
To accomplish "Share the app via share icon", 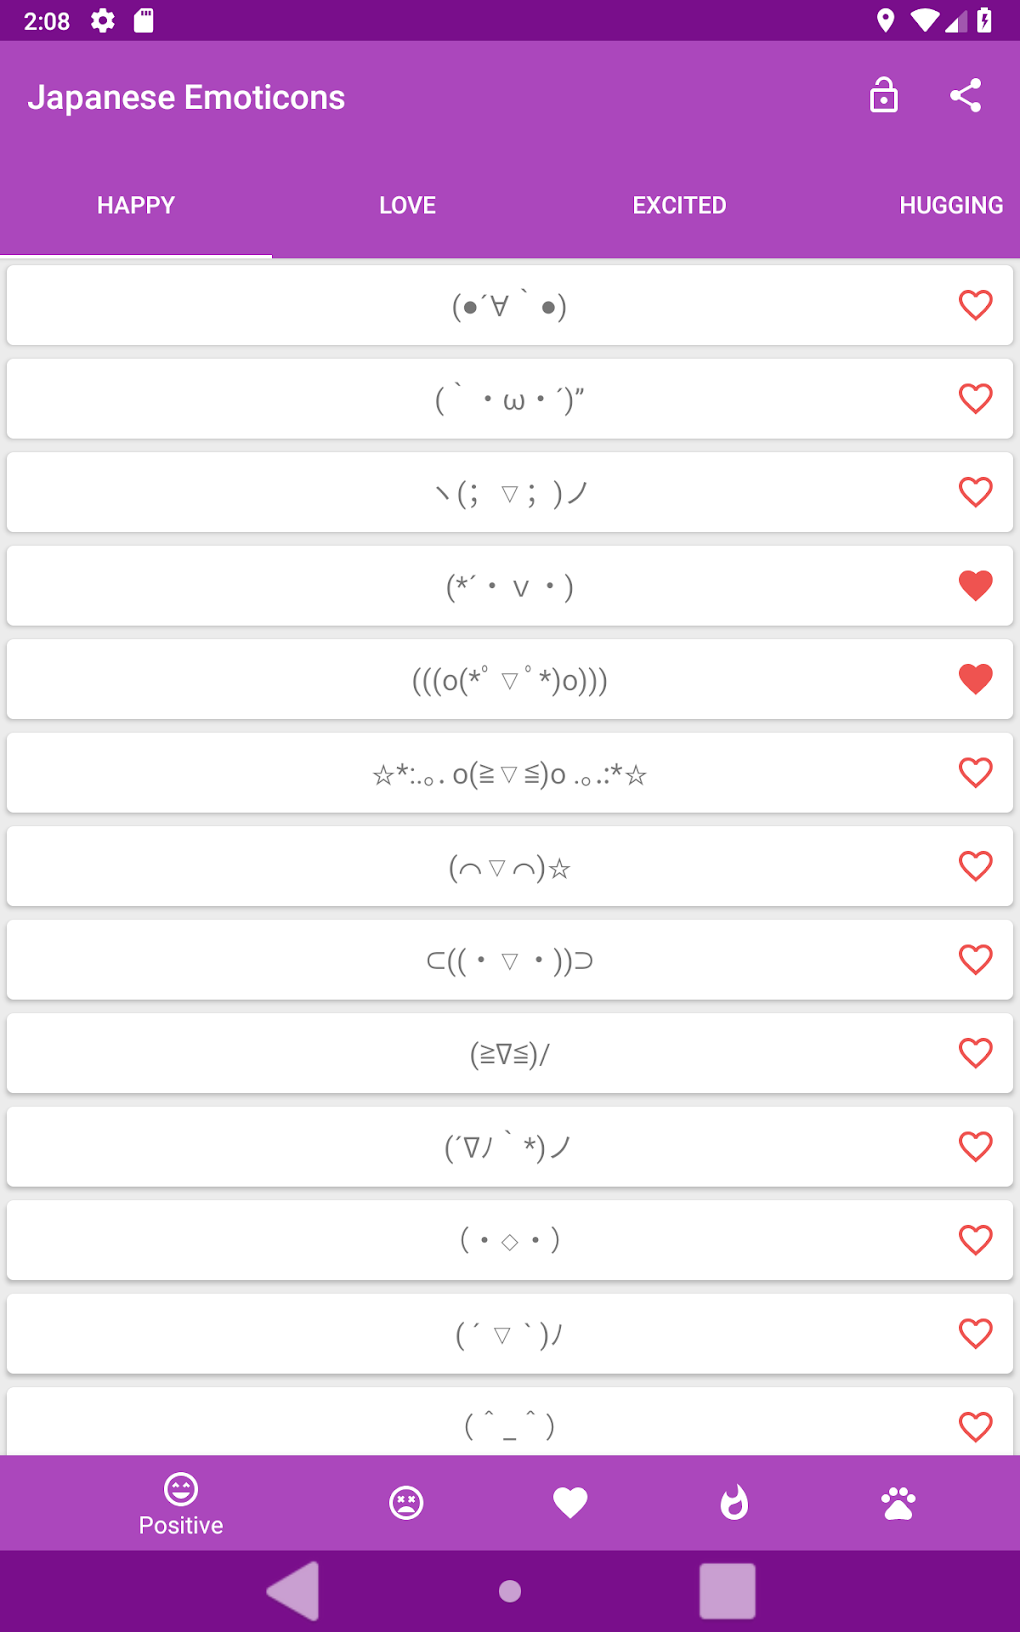I will coord(966,96).
